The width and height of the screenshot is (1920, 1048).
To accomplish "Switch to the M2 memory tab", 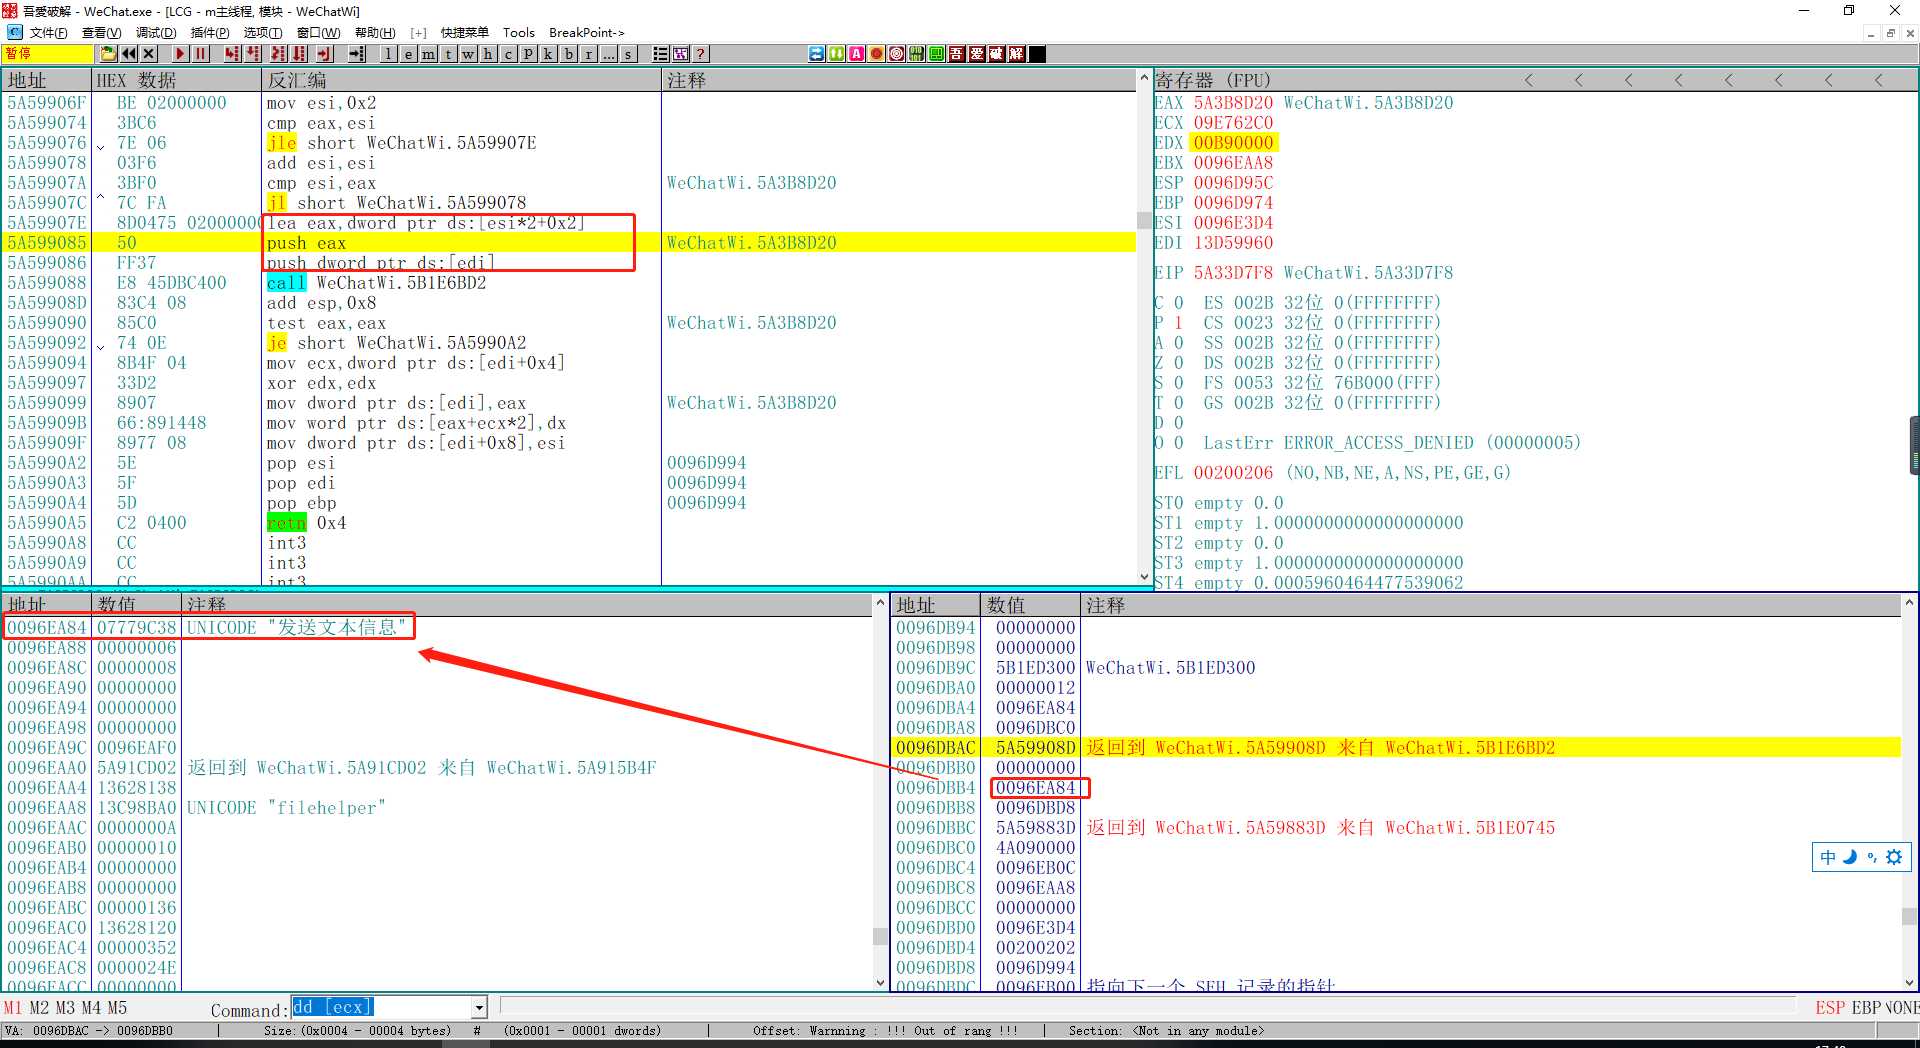I will pyautogui.click(x=39, y=1007).
